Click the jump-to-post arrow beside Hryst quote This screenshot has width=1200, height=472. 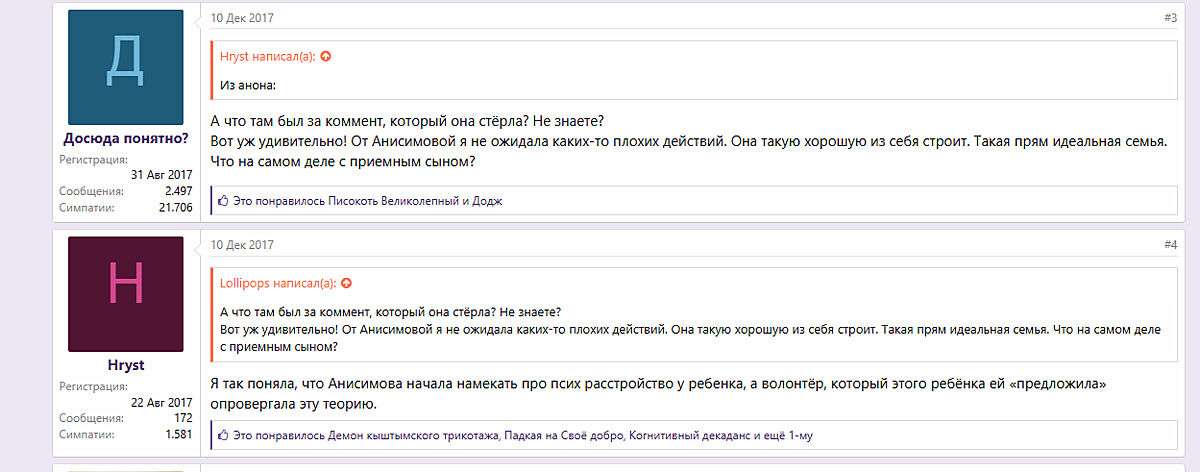click(x=326, y=57)
